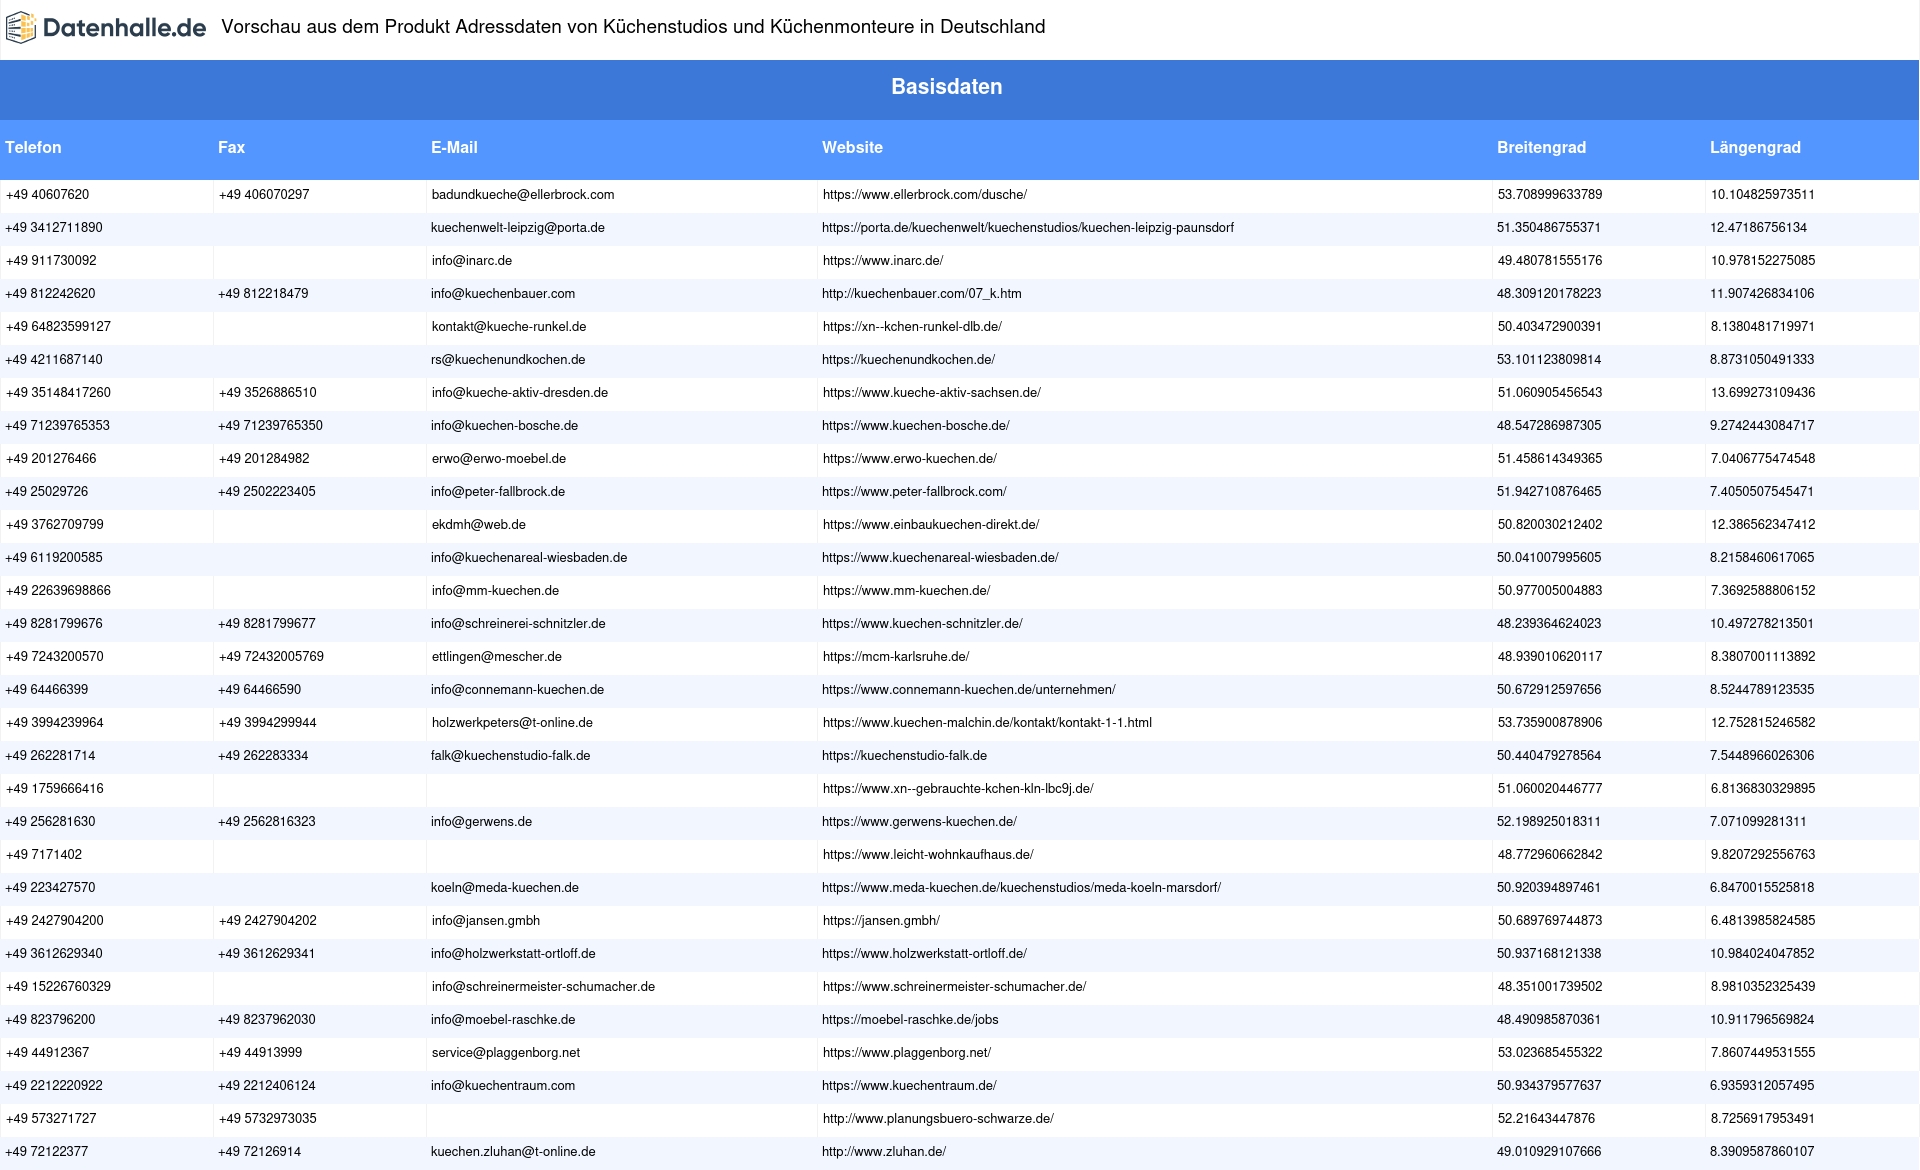
Task: Select phone number +49 3412711890
Action: pos(54,228)
